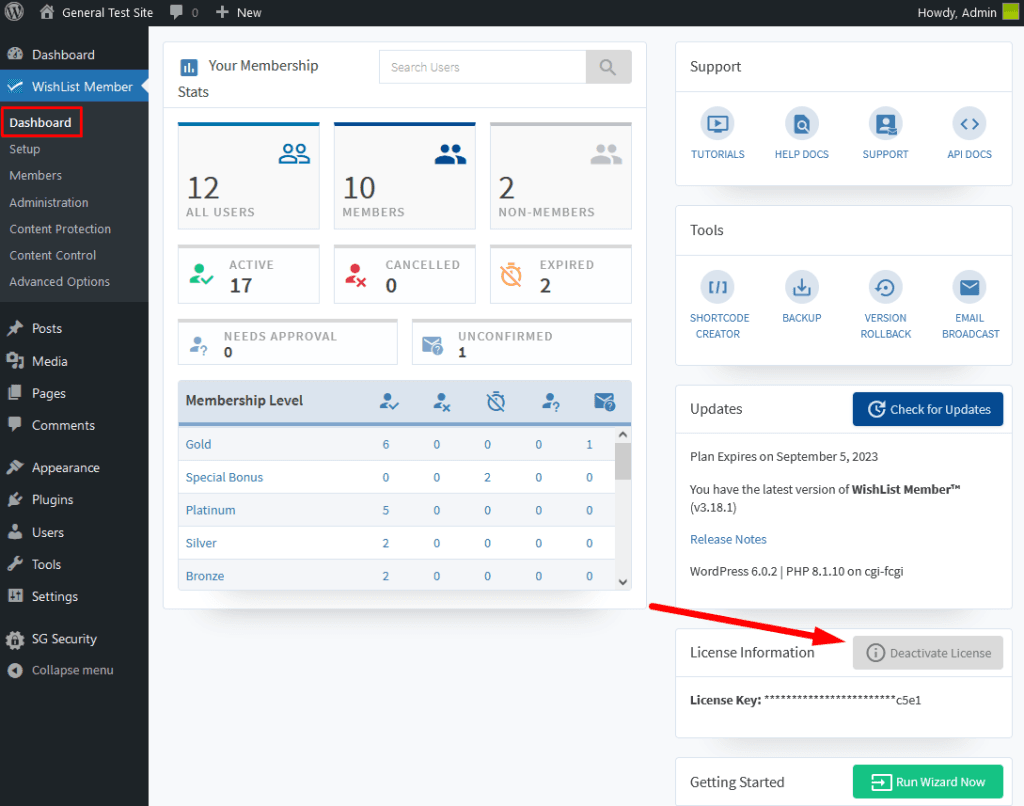The width and height of the screenshot is (1024, 806).
Task: Click the New plus icon in admin bar
Action: pos(222,12)
